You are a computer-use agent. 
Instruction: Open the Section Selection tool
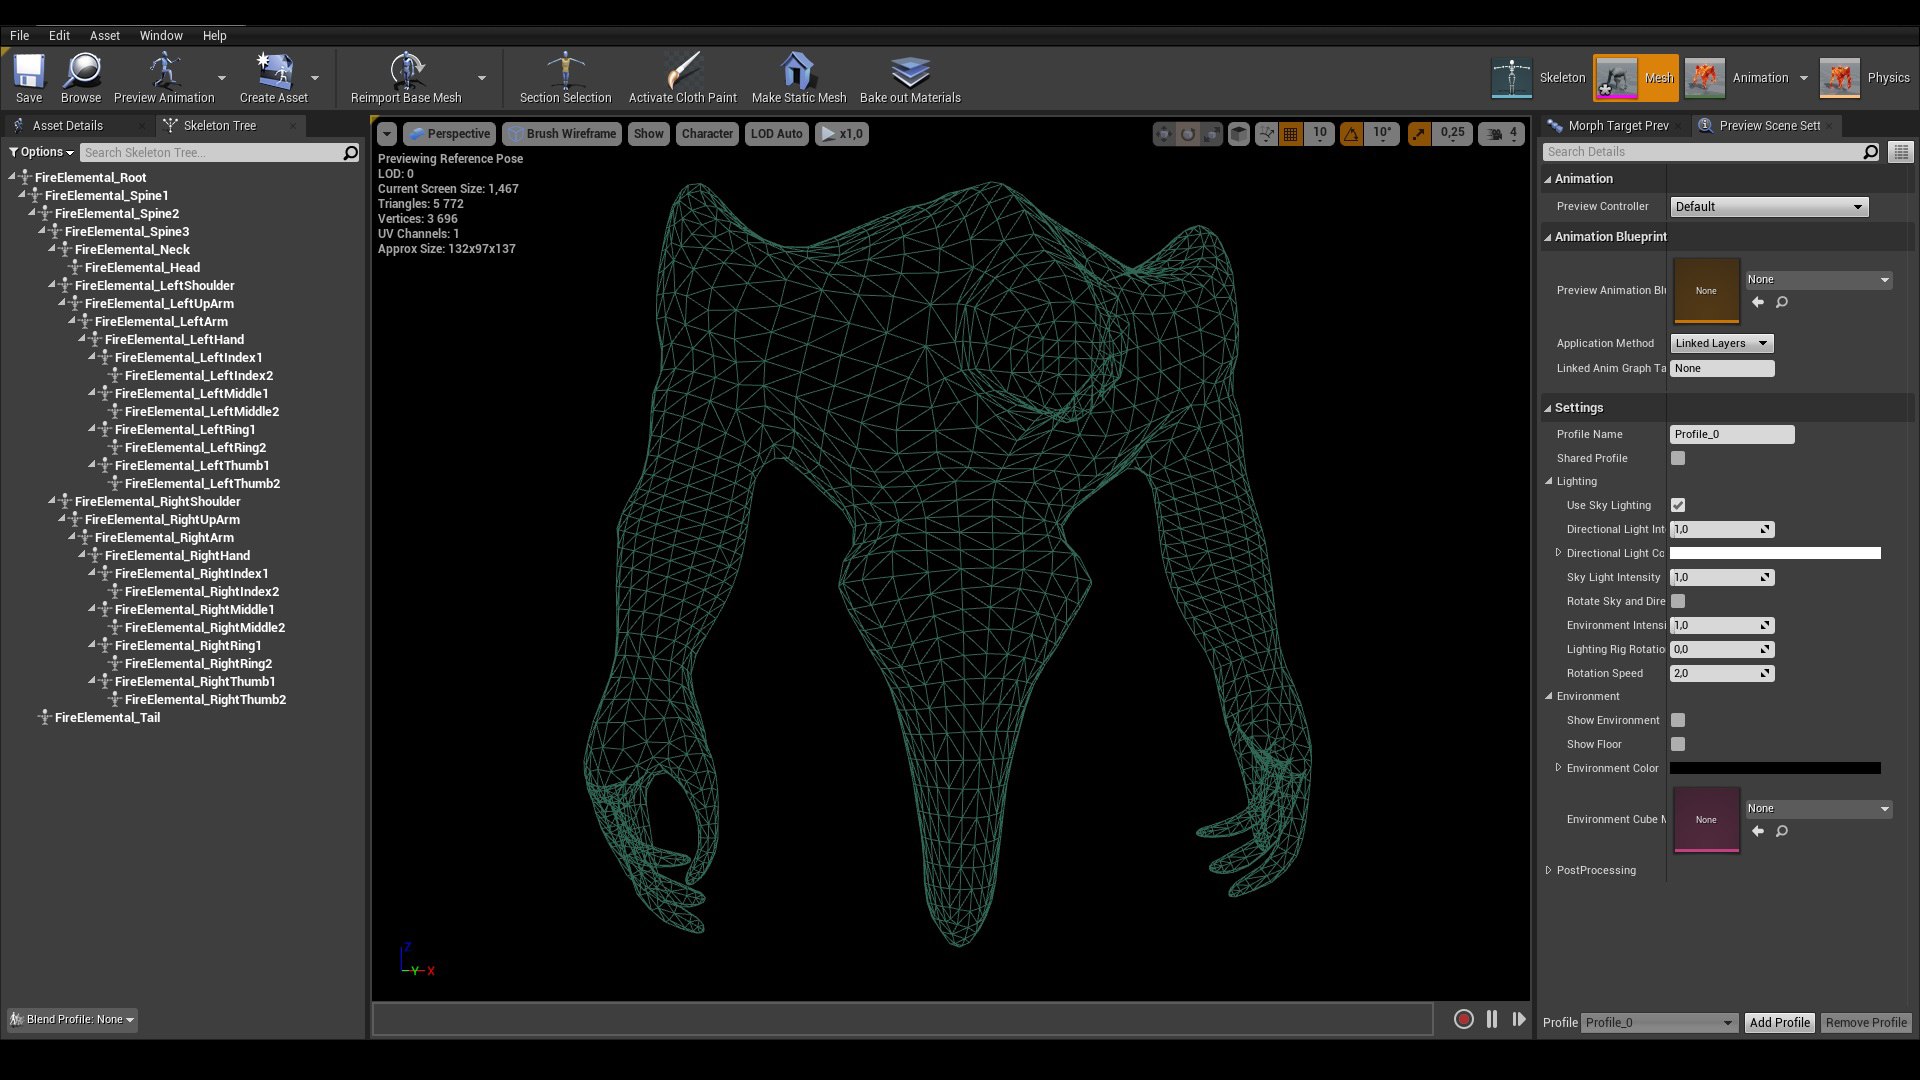pos(565,72)
